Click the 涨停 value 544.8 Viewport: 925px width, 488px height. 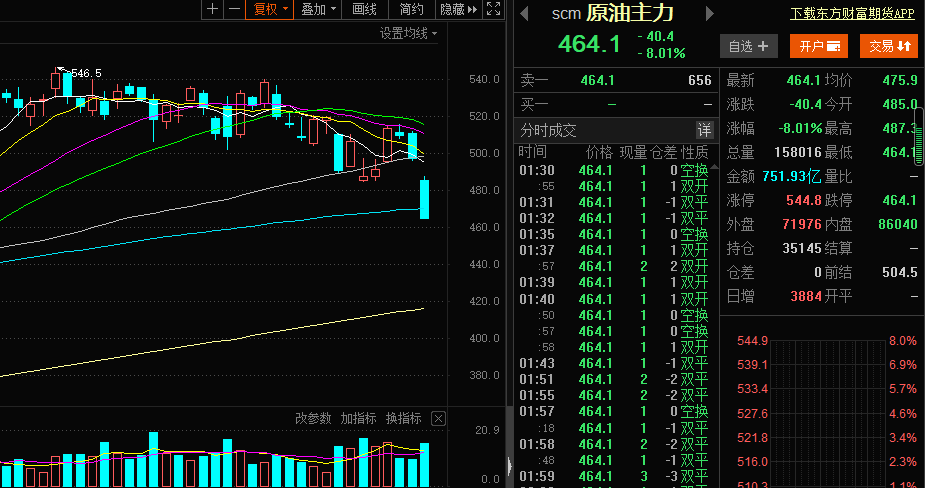tap(803, 200)
